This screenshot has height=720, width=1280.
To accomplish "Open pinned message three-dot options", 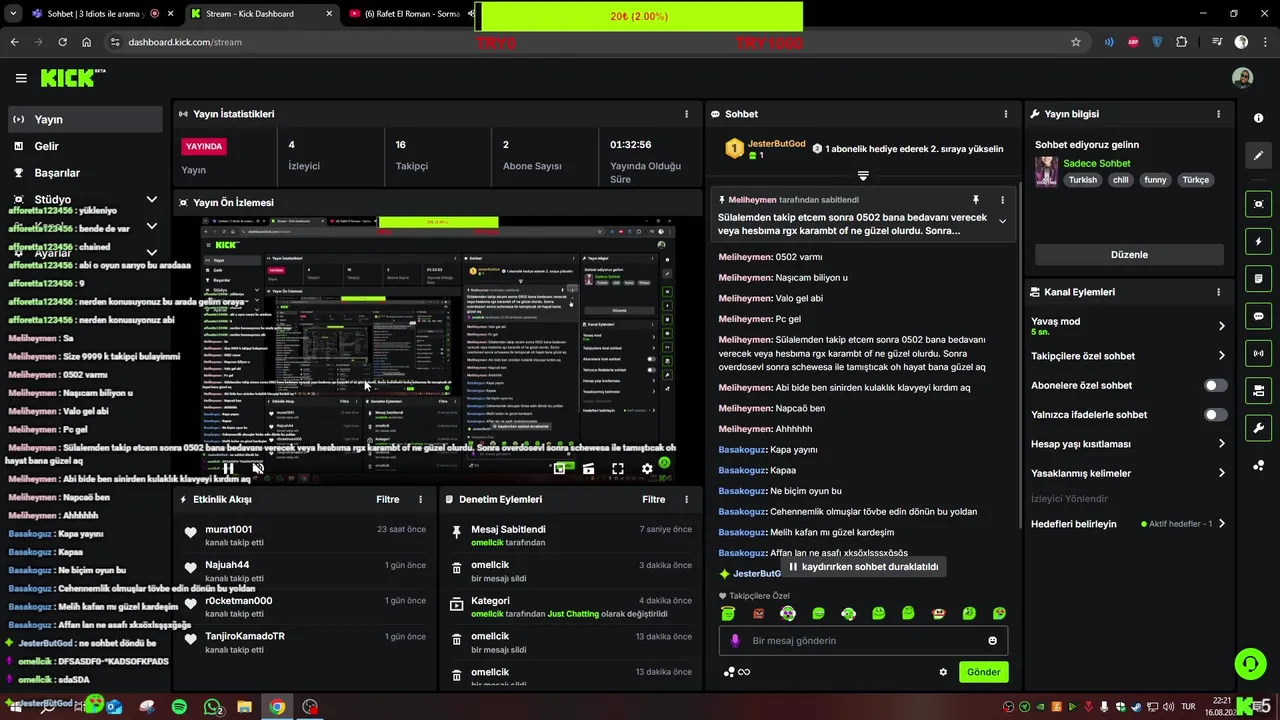I will click(1002, 200).
